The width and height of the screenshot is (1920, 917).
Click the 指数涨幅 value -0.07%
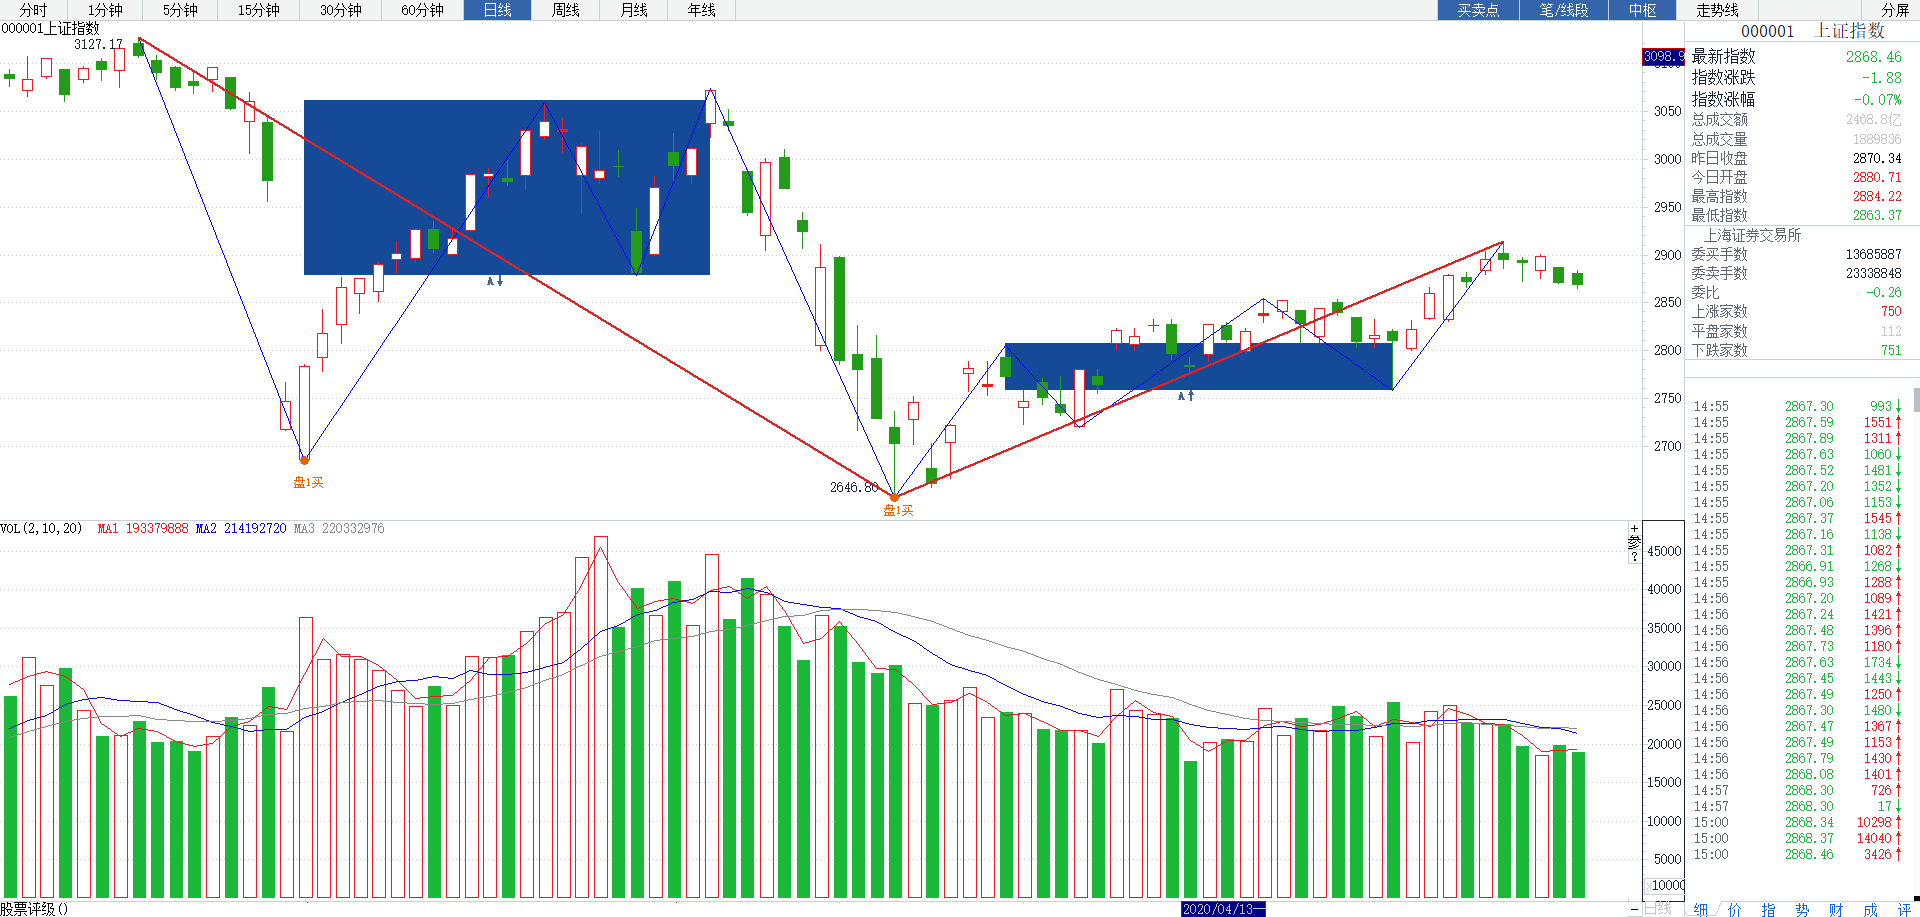[x=1877, y=99]
